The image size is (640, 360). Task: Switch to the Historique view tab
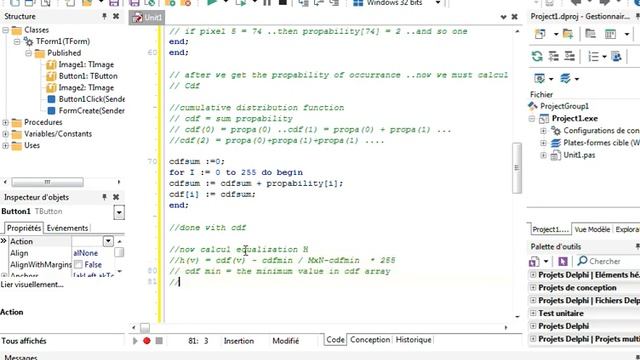413,340
